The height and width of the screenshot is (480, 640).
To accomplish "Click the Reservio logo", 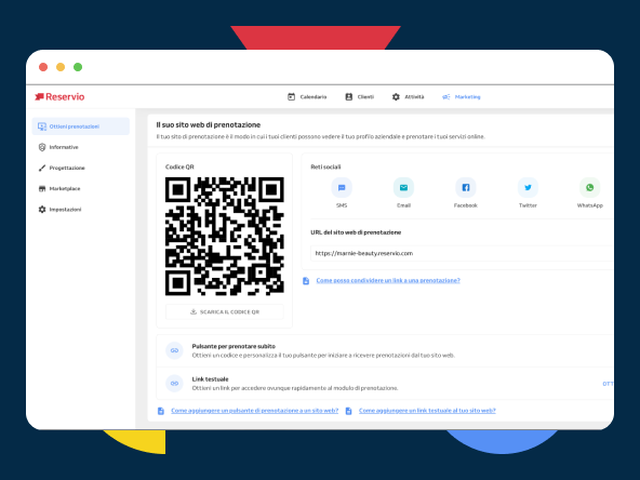I will coord(60,97).
